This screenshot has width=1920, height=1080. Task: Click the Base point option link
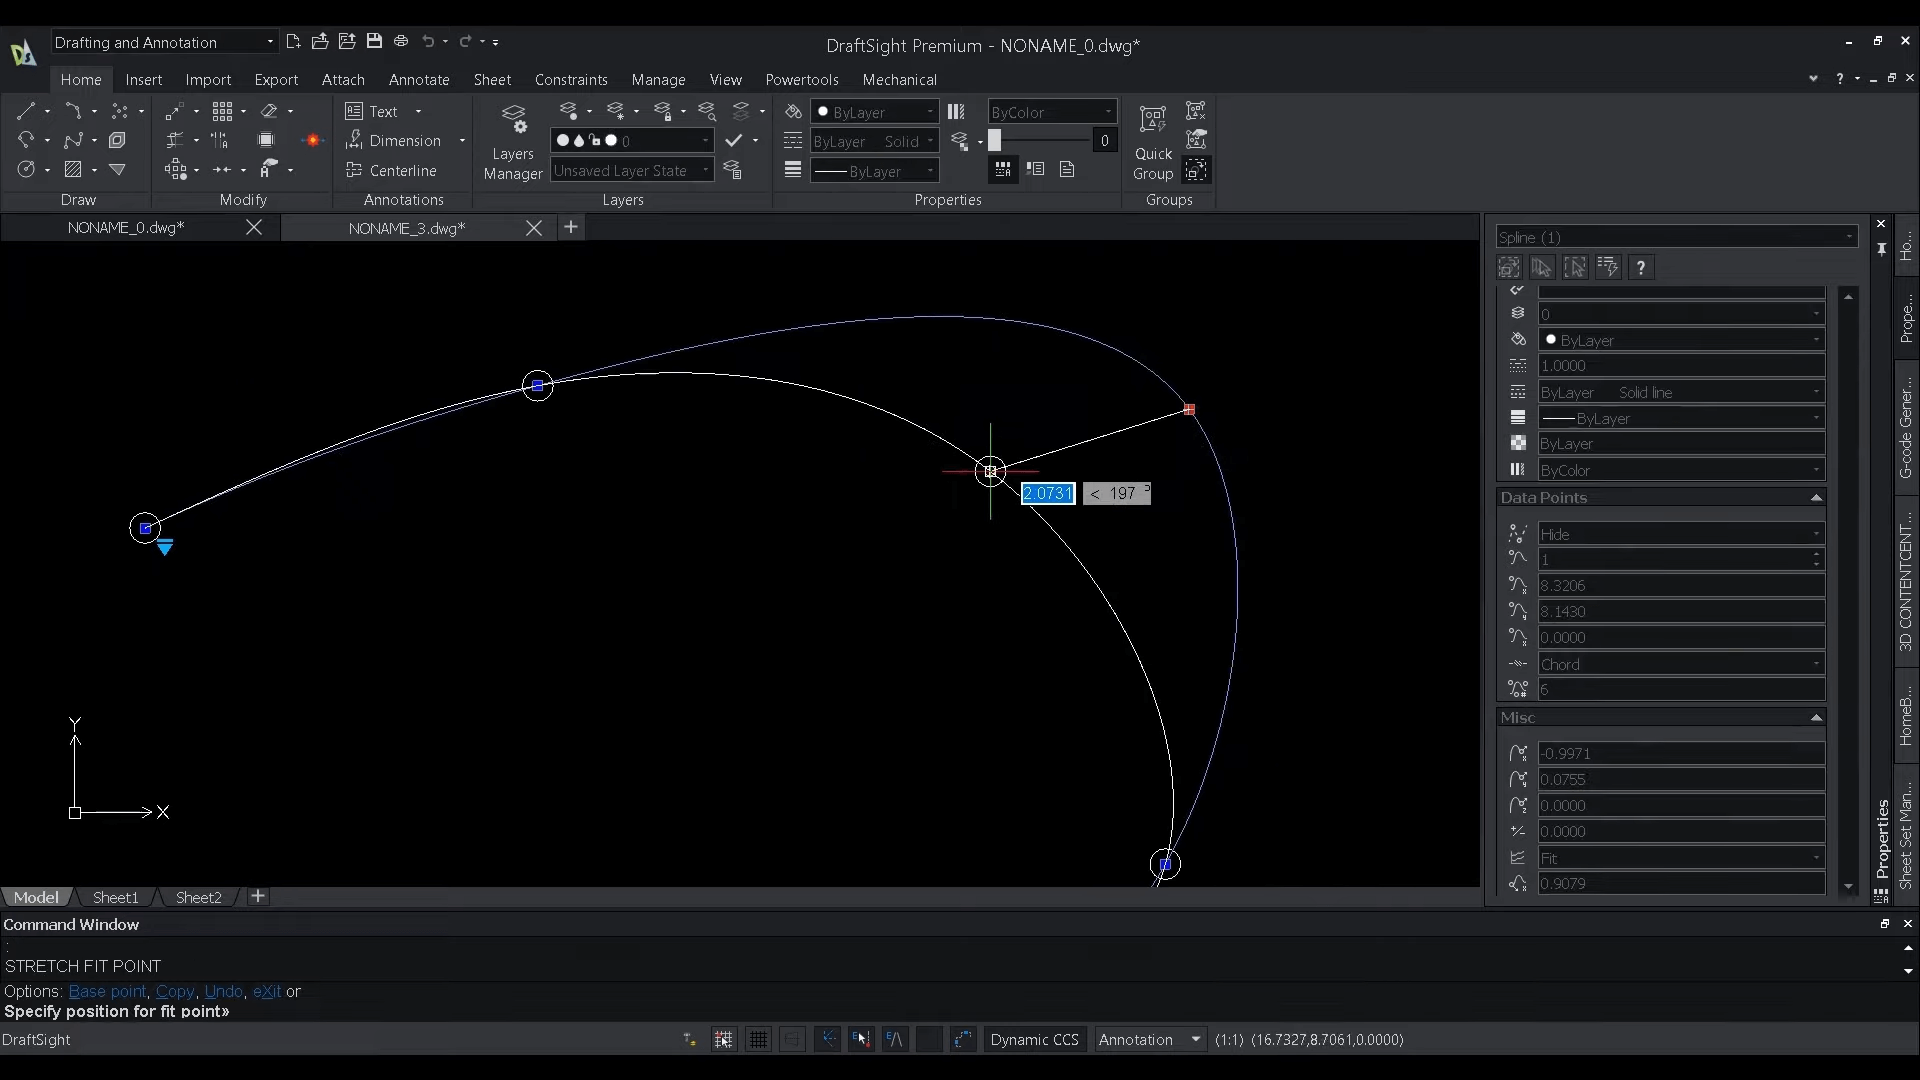107,991
